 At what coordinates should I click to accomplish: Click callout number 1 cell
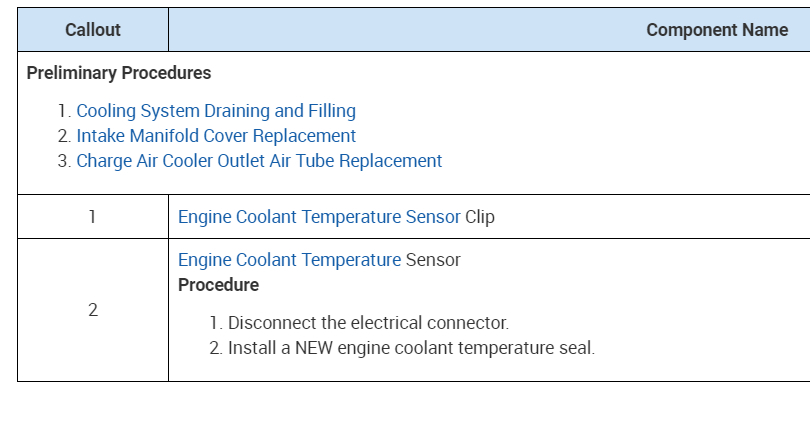coord(93,217)
